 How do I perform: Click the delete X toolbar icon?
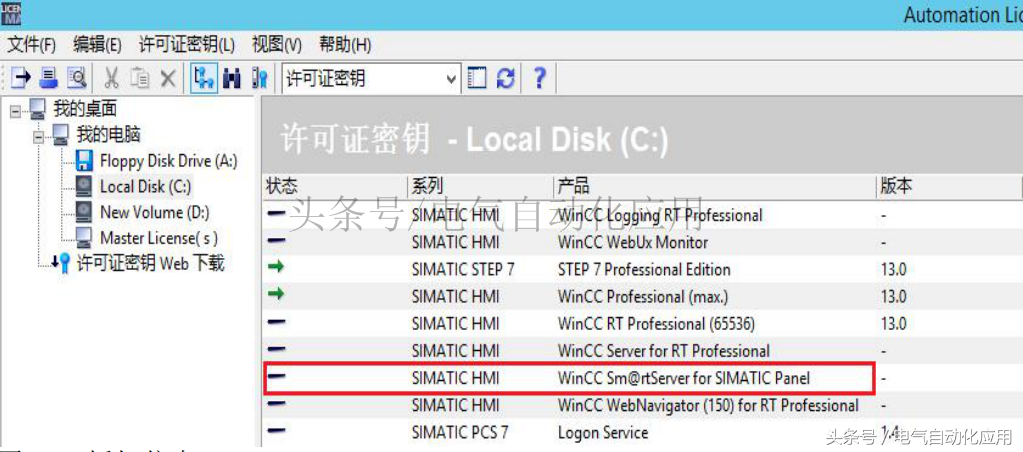point(168,78)
